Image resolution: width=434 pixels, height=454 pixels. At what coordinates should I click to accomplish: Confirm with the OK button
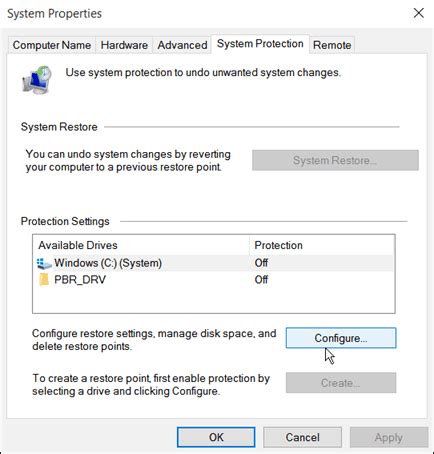click(x=216, y=437)
